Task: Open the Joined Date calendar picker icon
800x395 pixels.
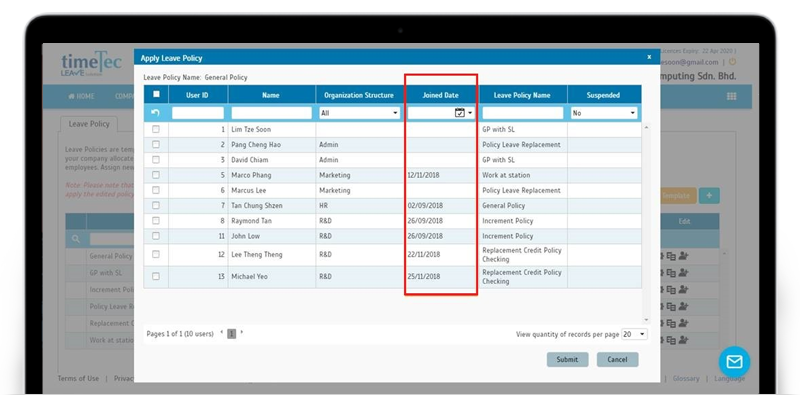Action: tap(460, 113)
